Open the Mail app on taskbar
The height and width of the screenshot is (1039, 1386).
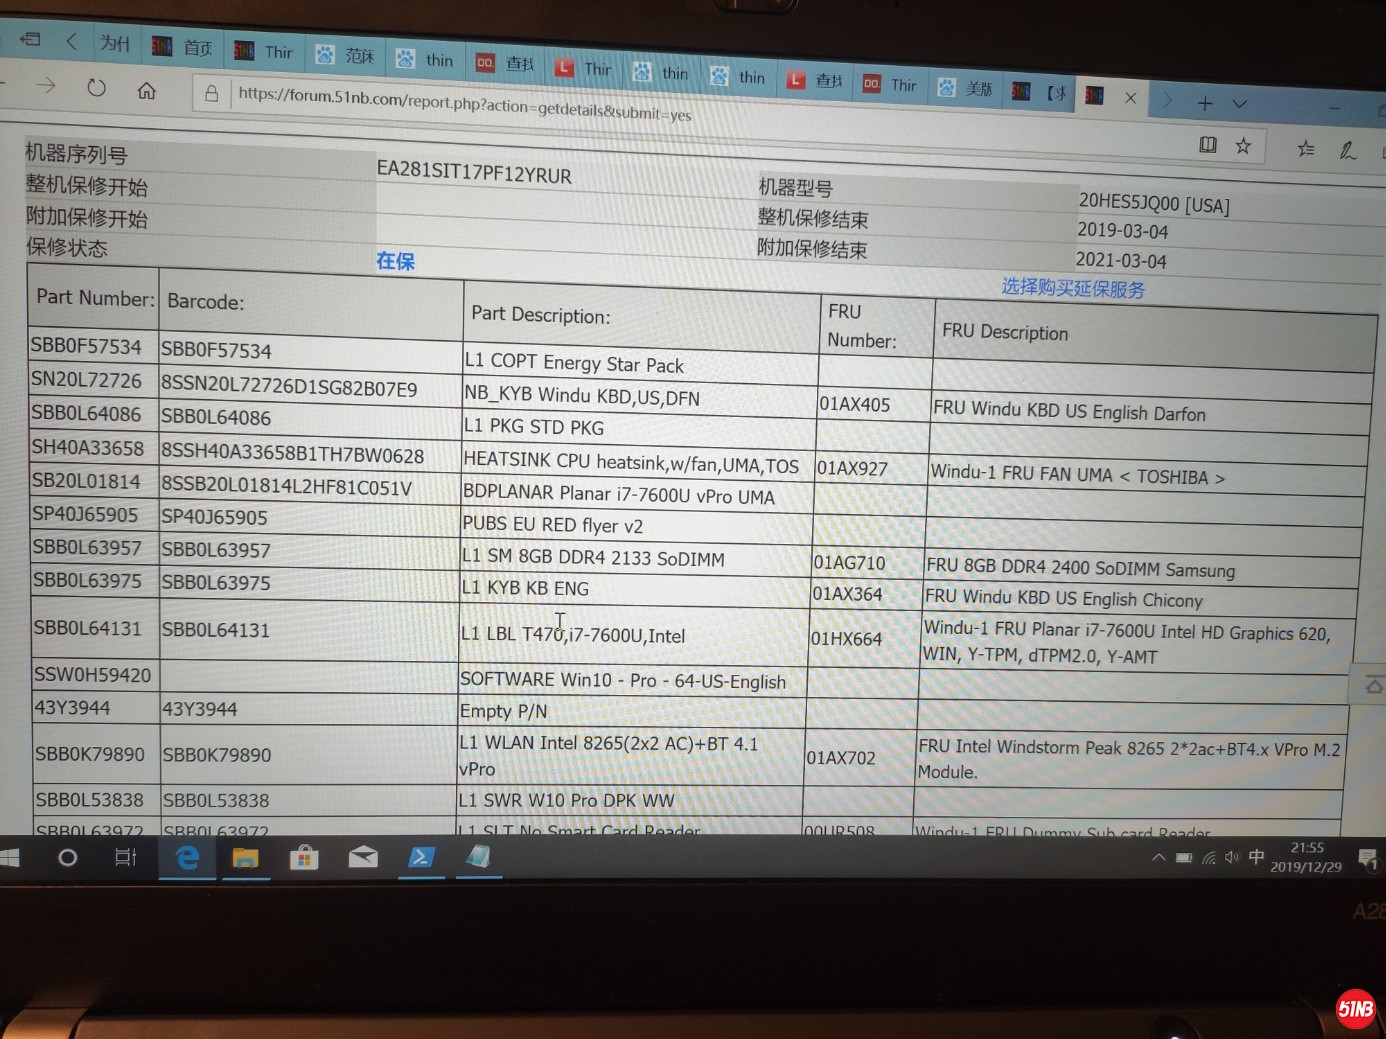click(x=362, y=857)
